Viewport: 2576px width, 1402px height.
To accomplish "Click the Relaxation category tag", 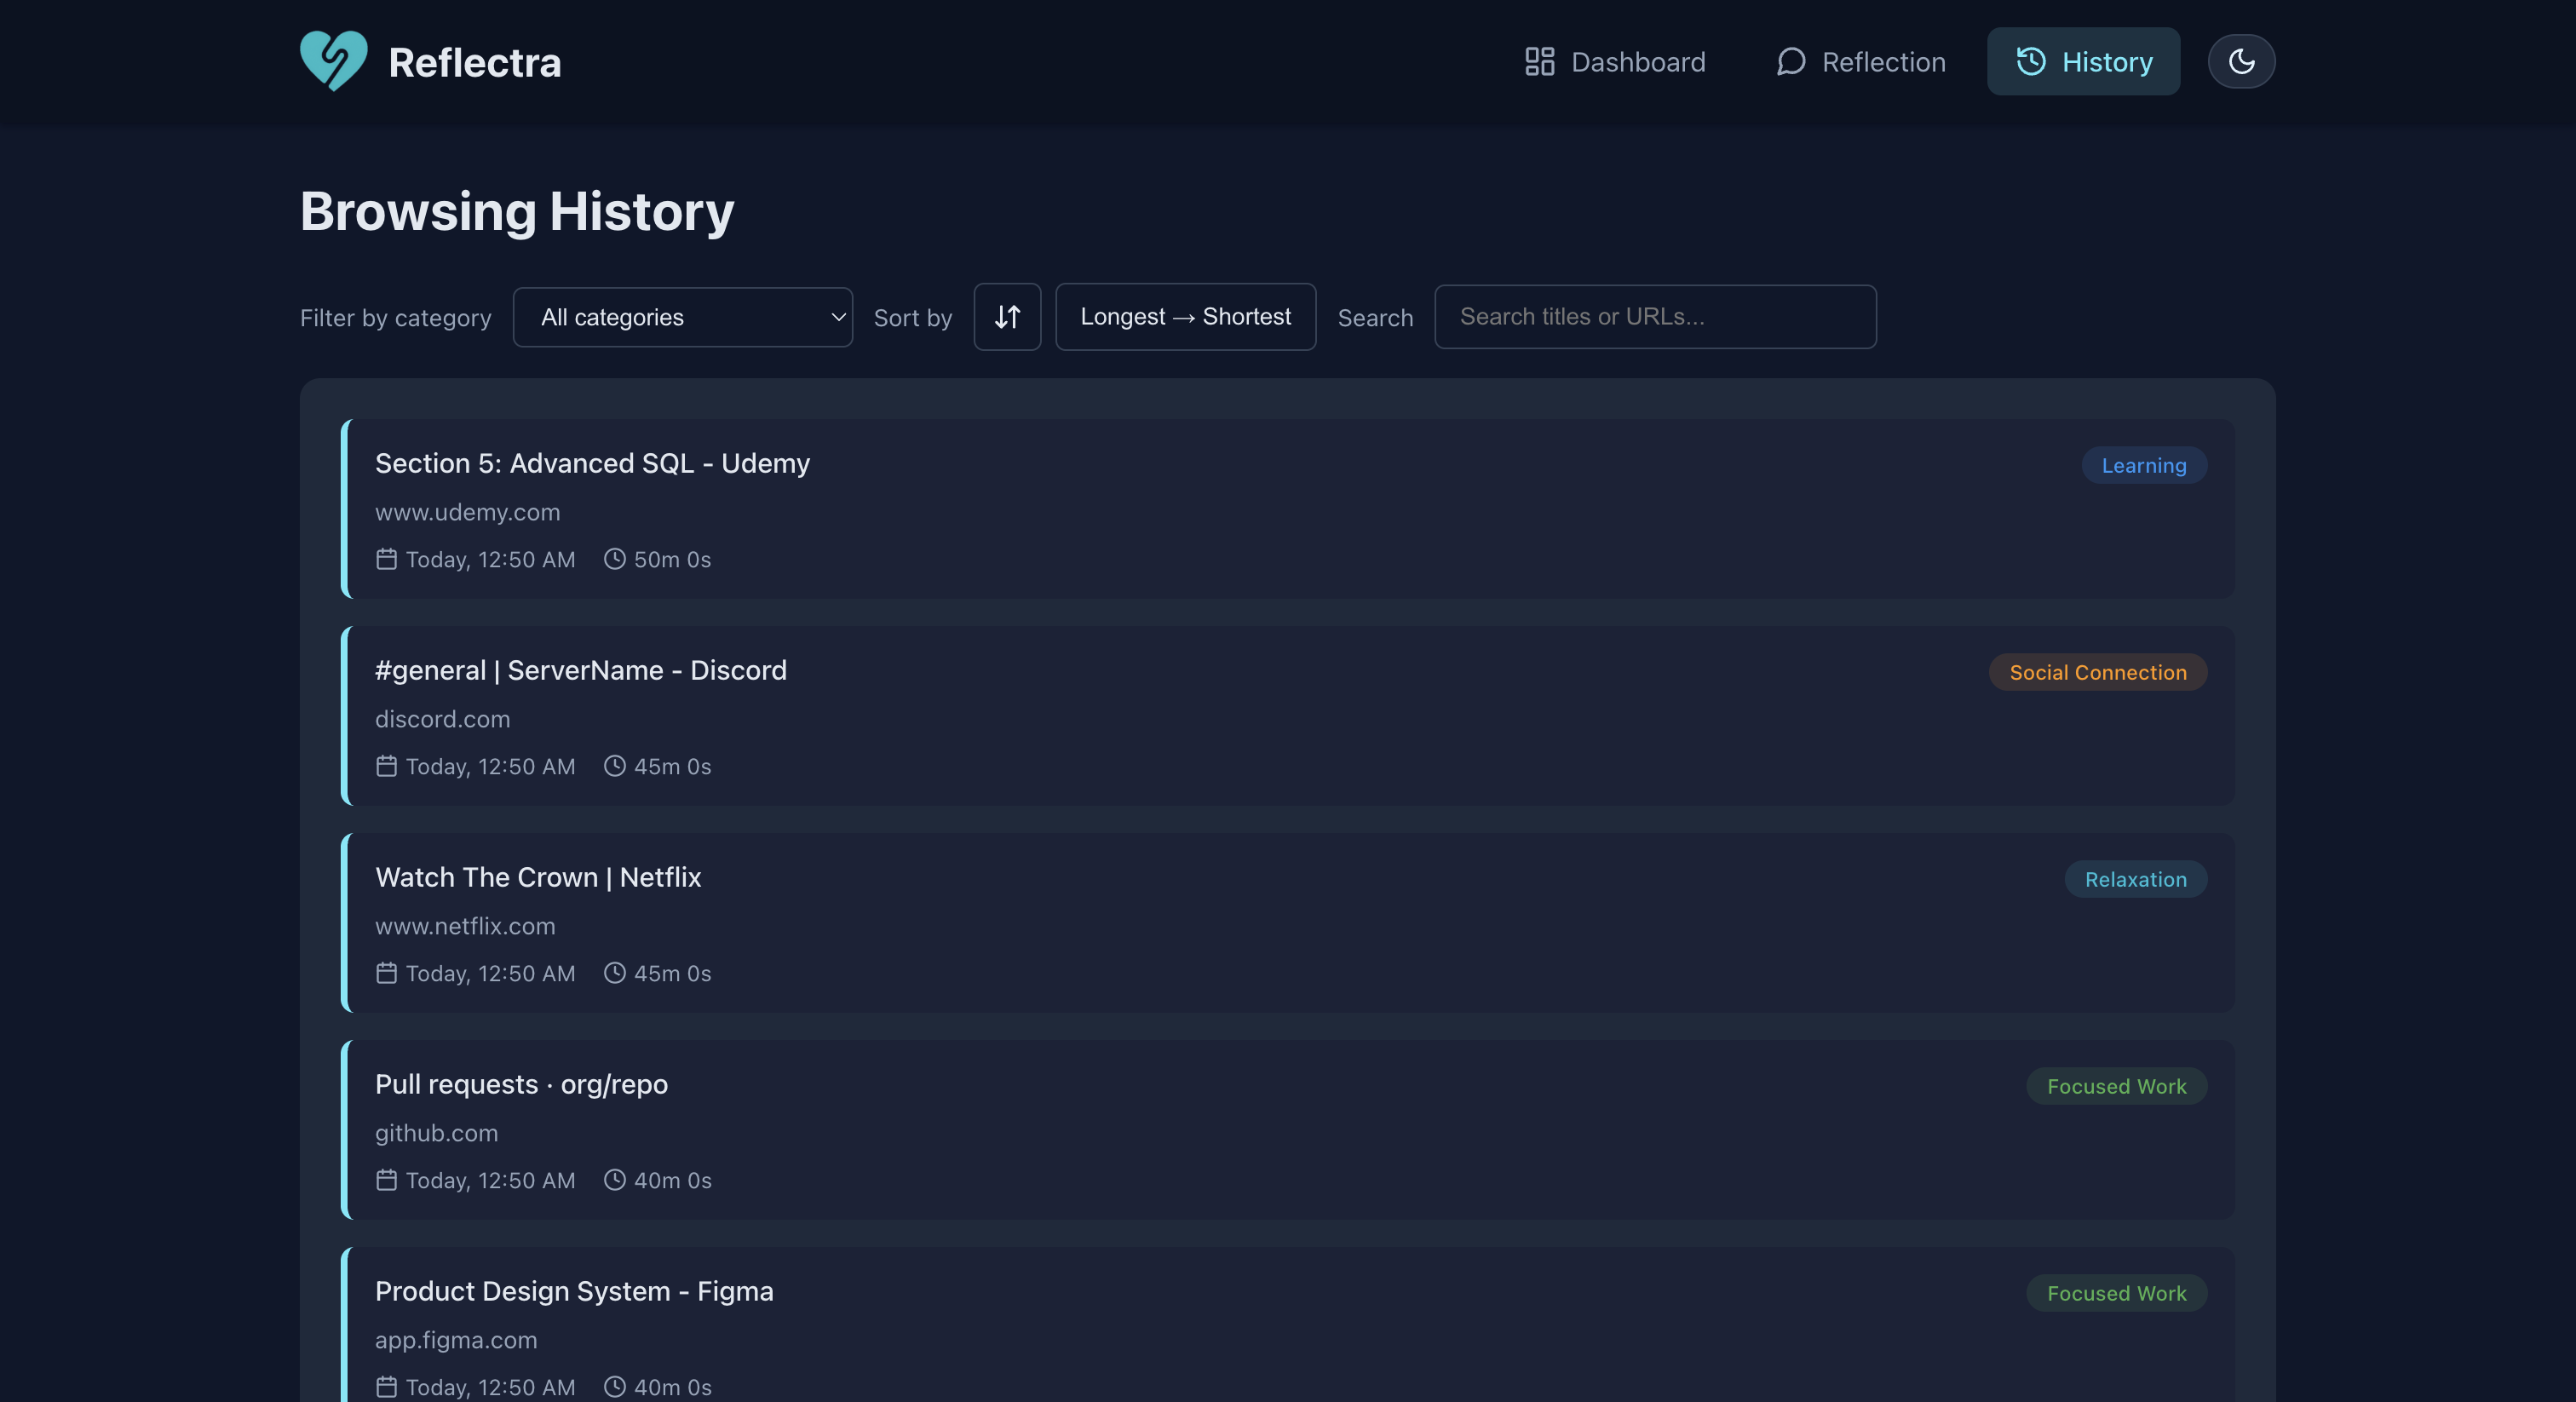I will tap(2135, 879).
